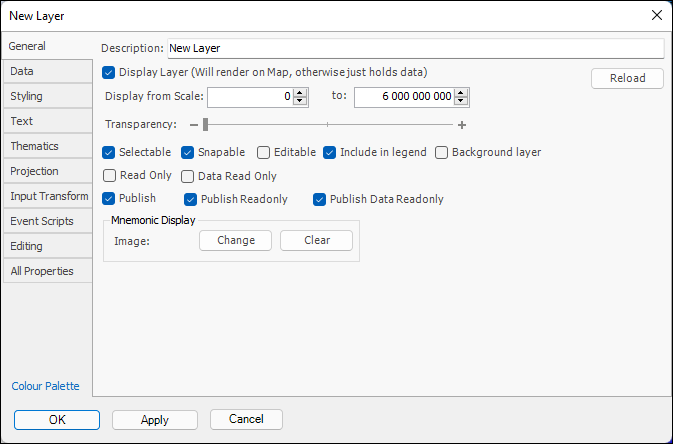Viewport: 673px width, 444px height.
Task: Switch to the Thematics tab
Action: (x=35, y=146)
